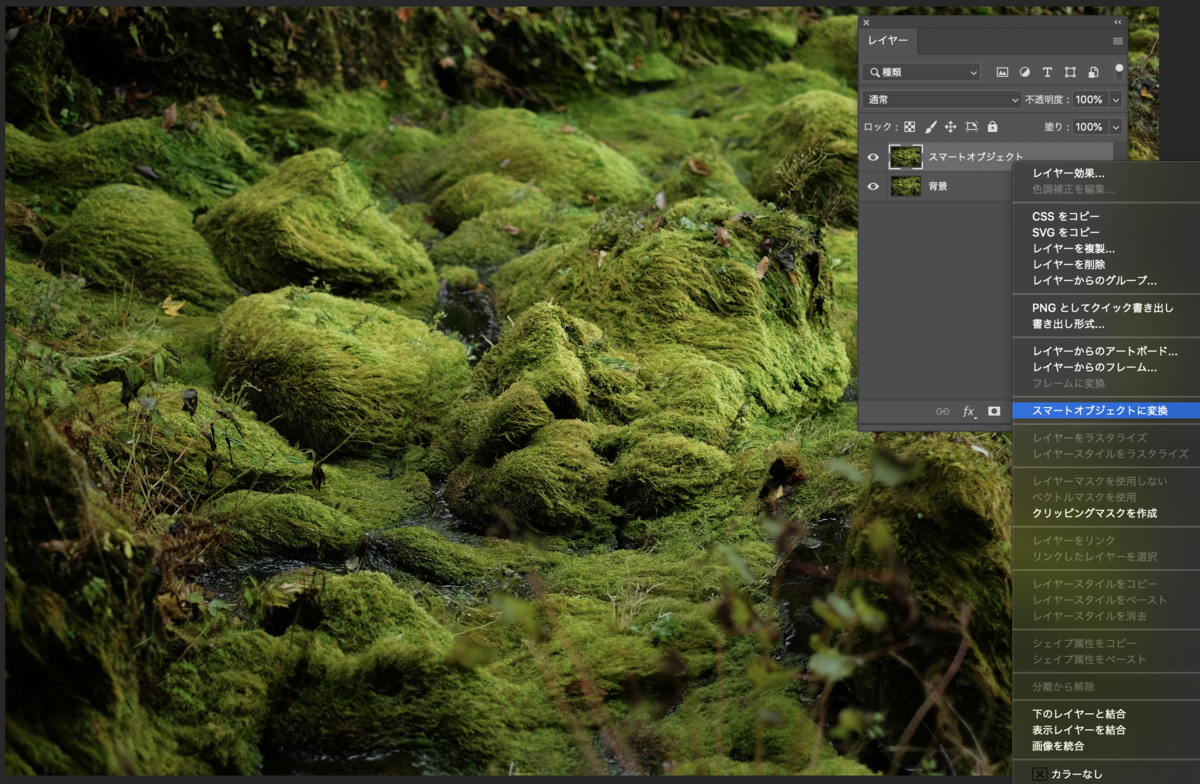Toggle the layer filtering on/off switch
This screenshot has width=1200, height=784.
pyautogui.click(x=1119, y=70)
